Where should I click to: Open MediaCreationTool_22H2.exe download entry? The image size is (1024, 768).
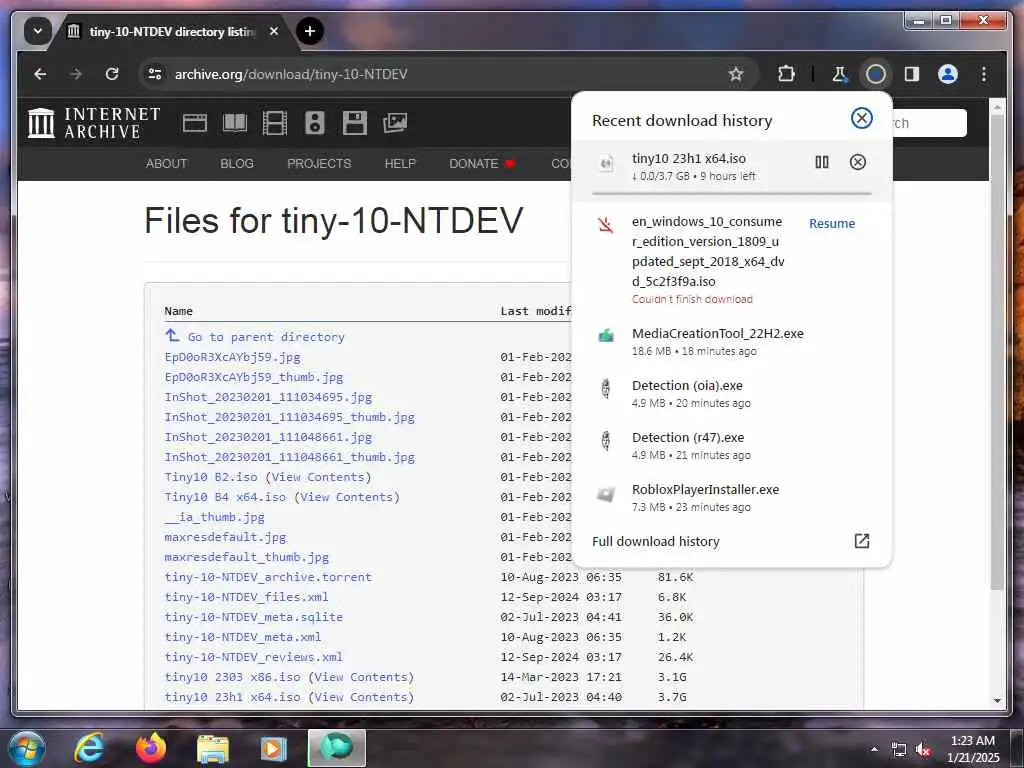(x=731, y=342)
